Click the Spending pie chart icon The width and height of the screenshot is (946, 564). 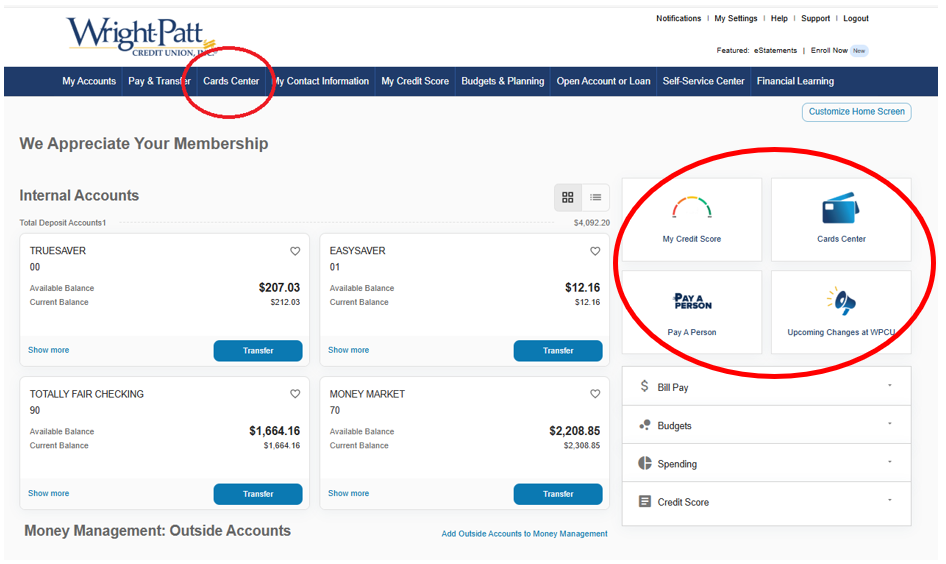[x=645, y=463]
